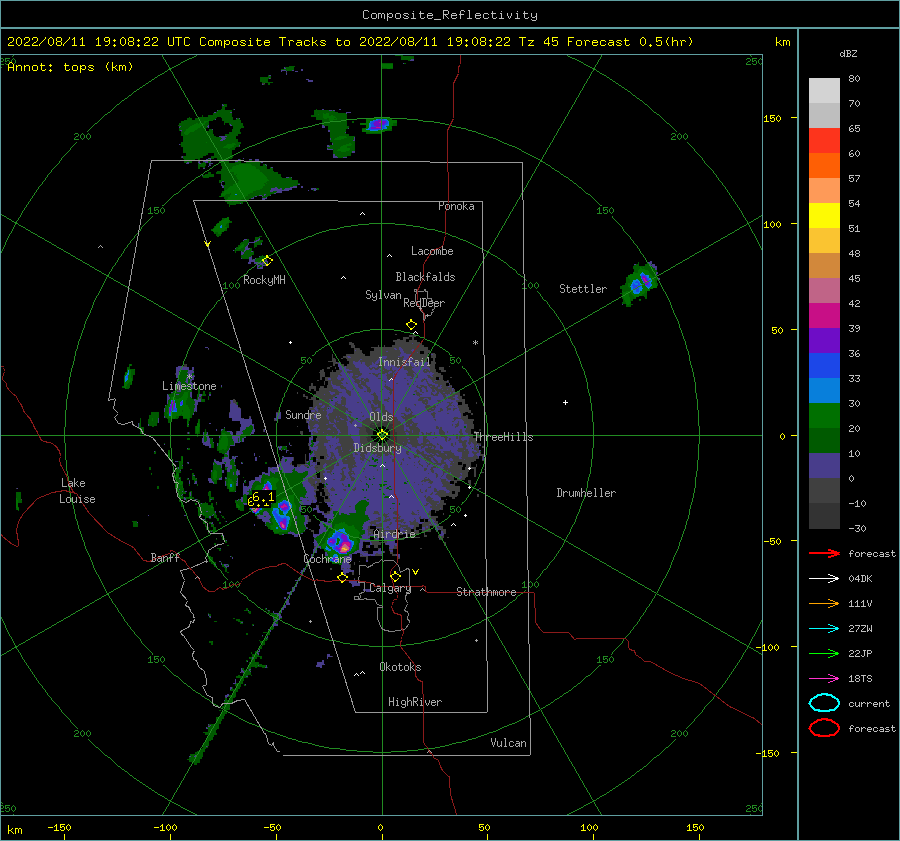
Task: Select the storm echo beside Limestone label
Action: tap(179, 402)
